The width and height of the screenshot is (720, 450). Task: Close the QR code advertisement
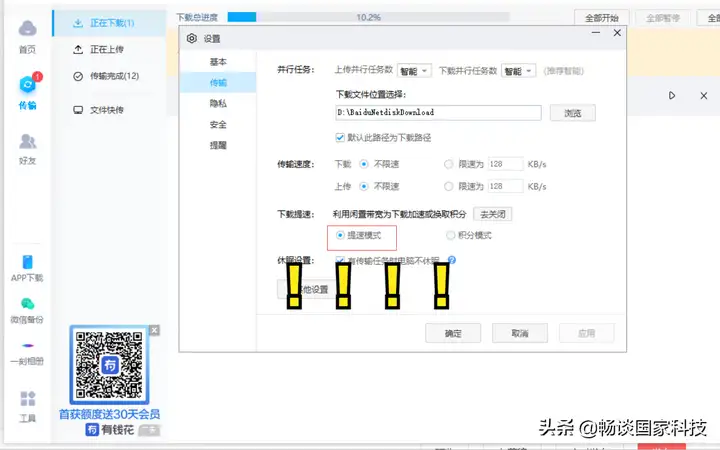coord(155,330)
